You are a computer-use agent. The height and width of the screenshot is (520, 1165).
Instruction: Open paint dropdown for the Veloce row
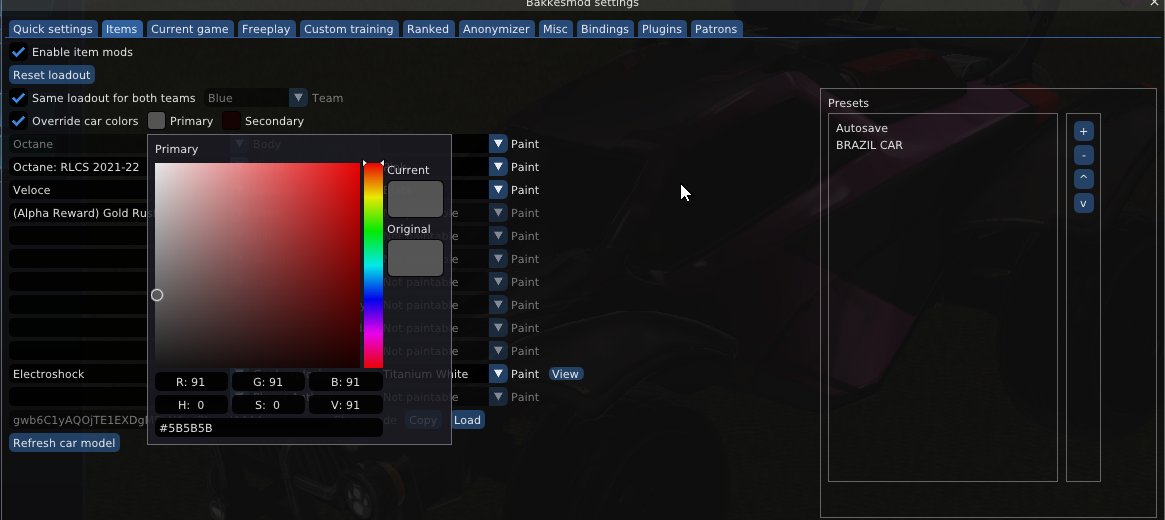[498, 190]
